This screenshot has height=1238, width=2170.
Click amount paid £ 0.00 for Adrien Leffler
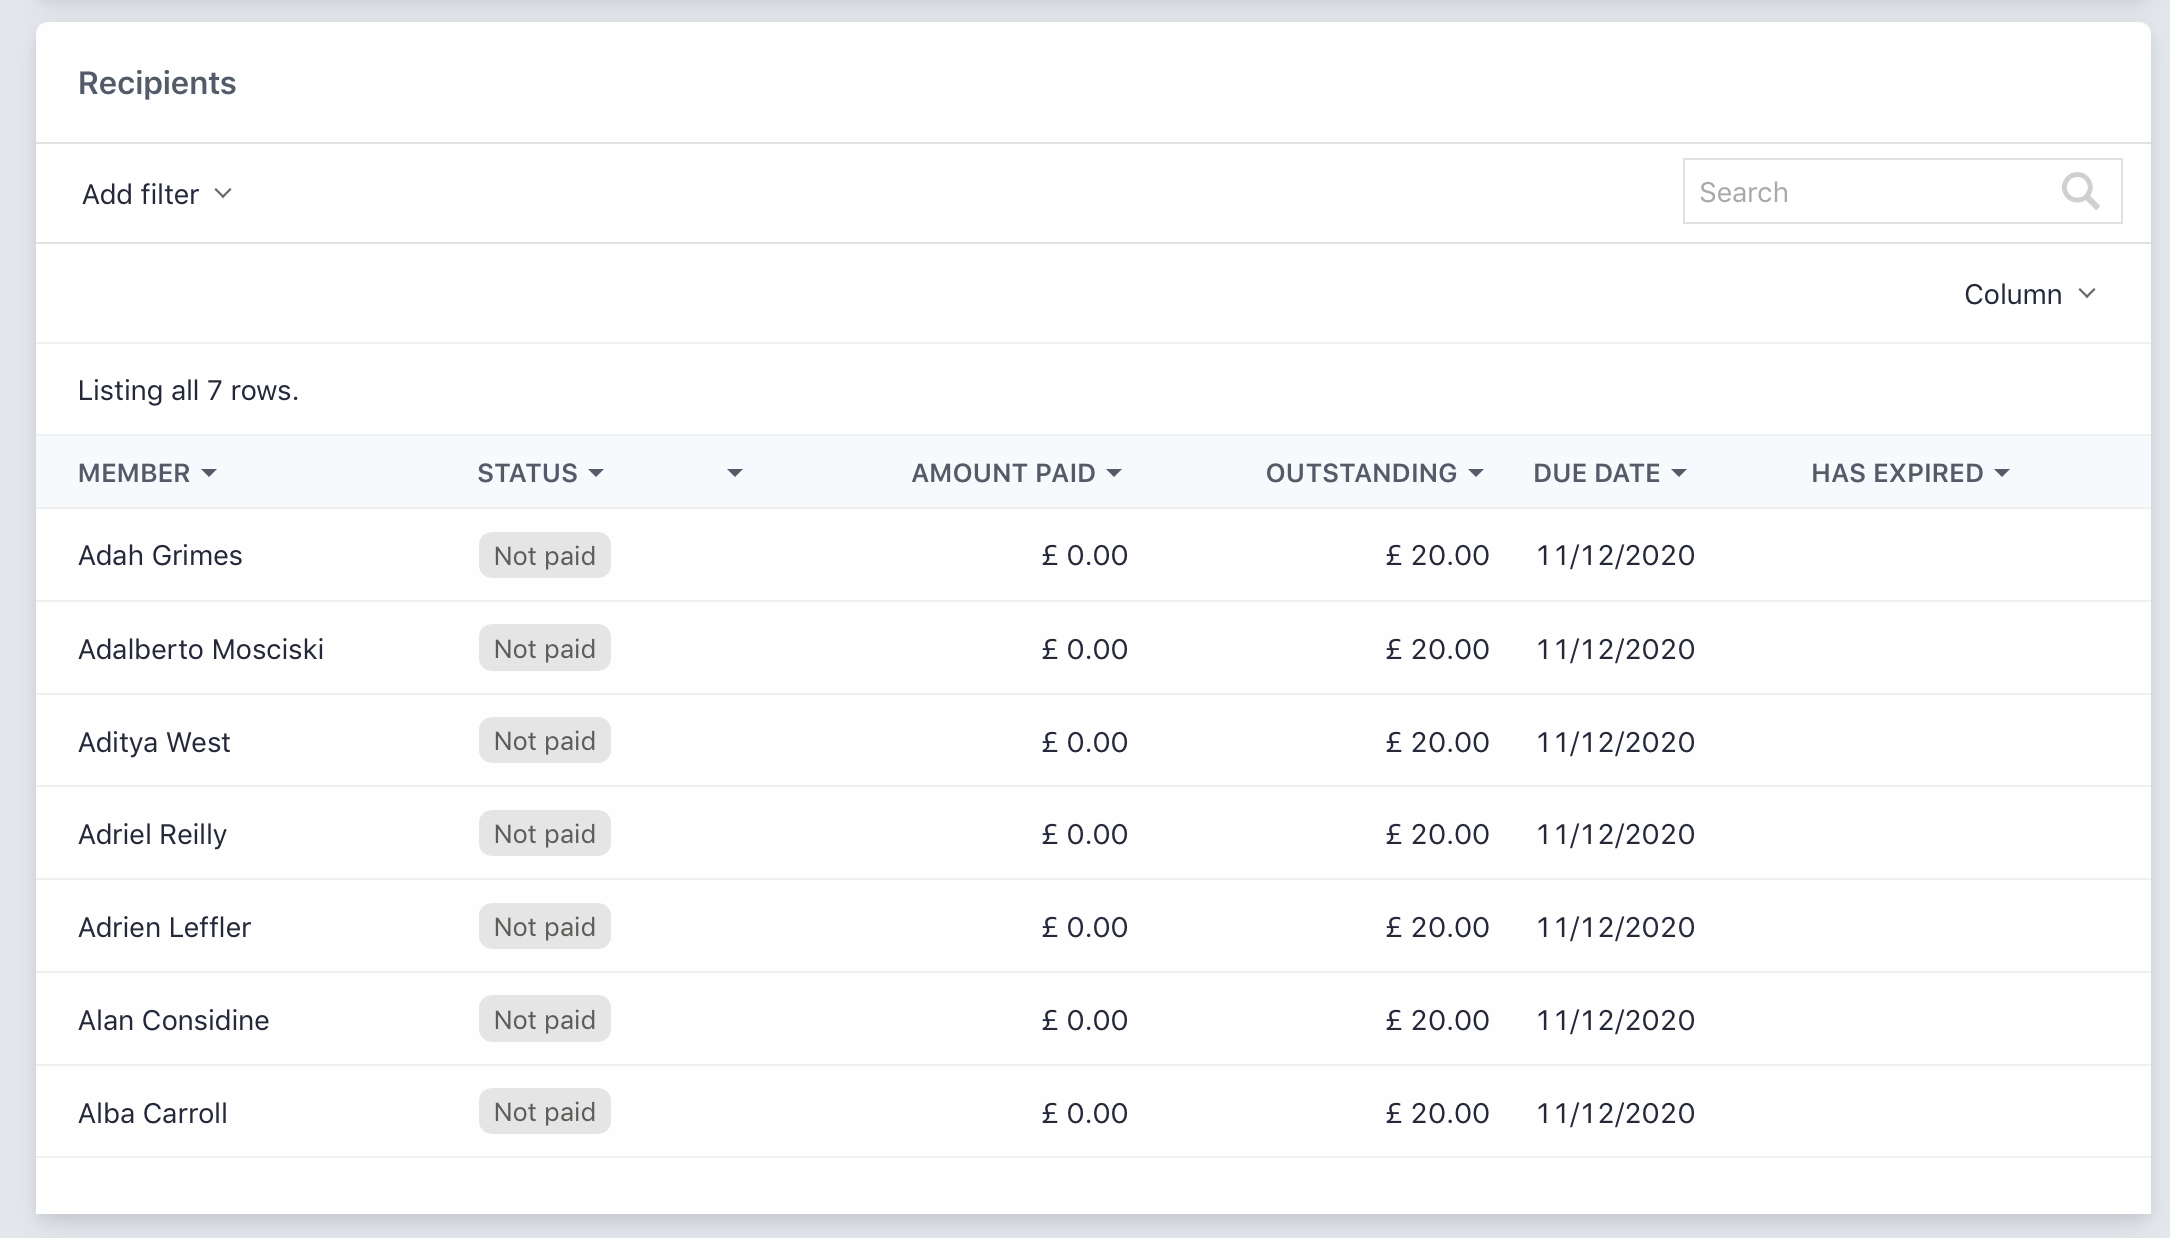(1084, 927)
